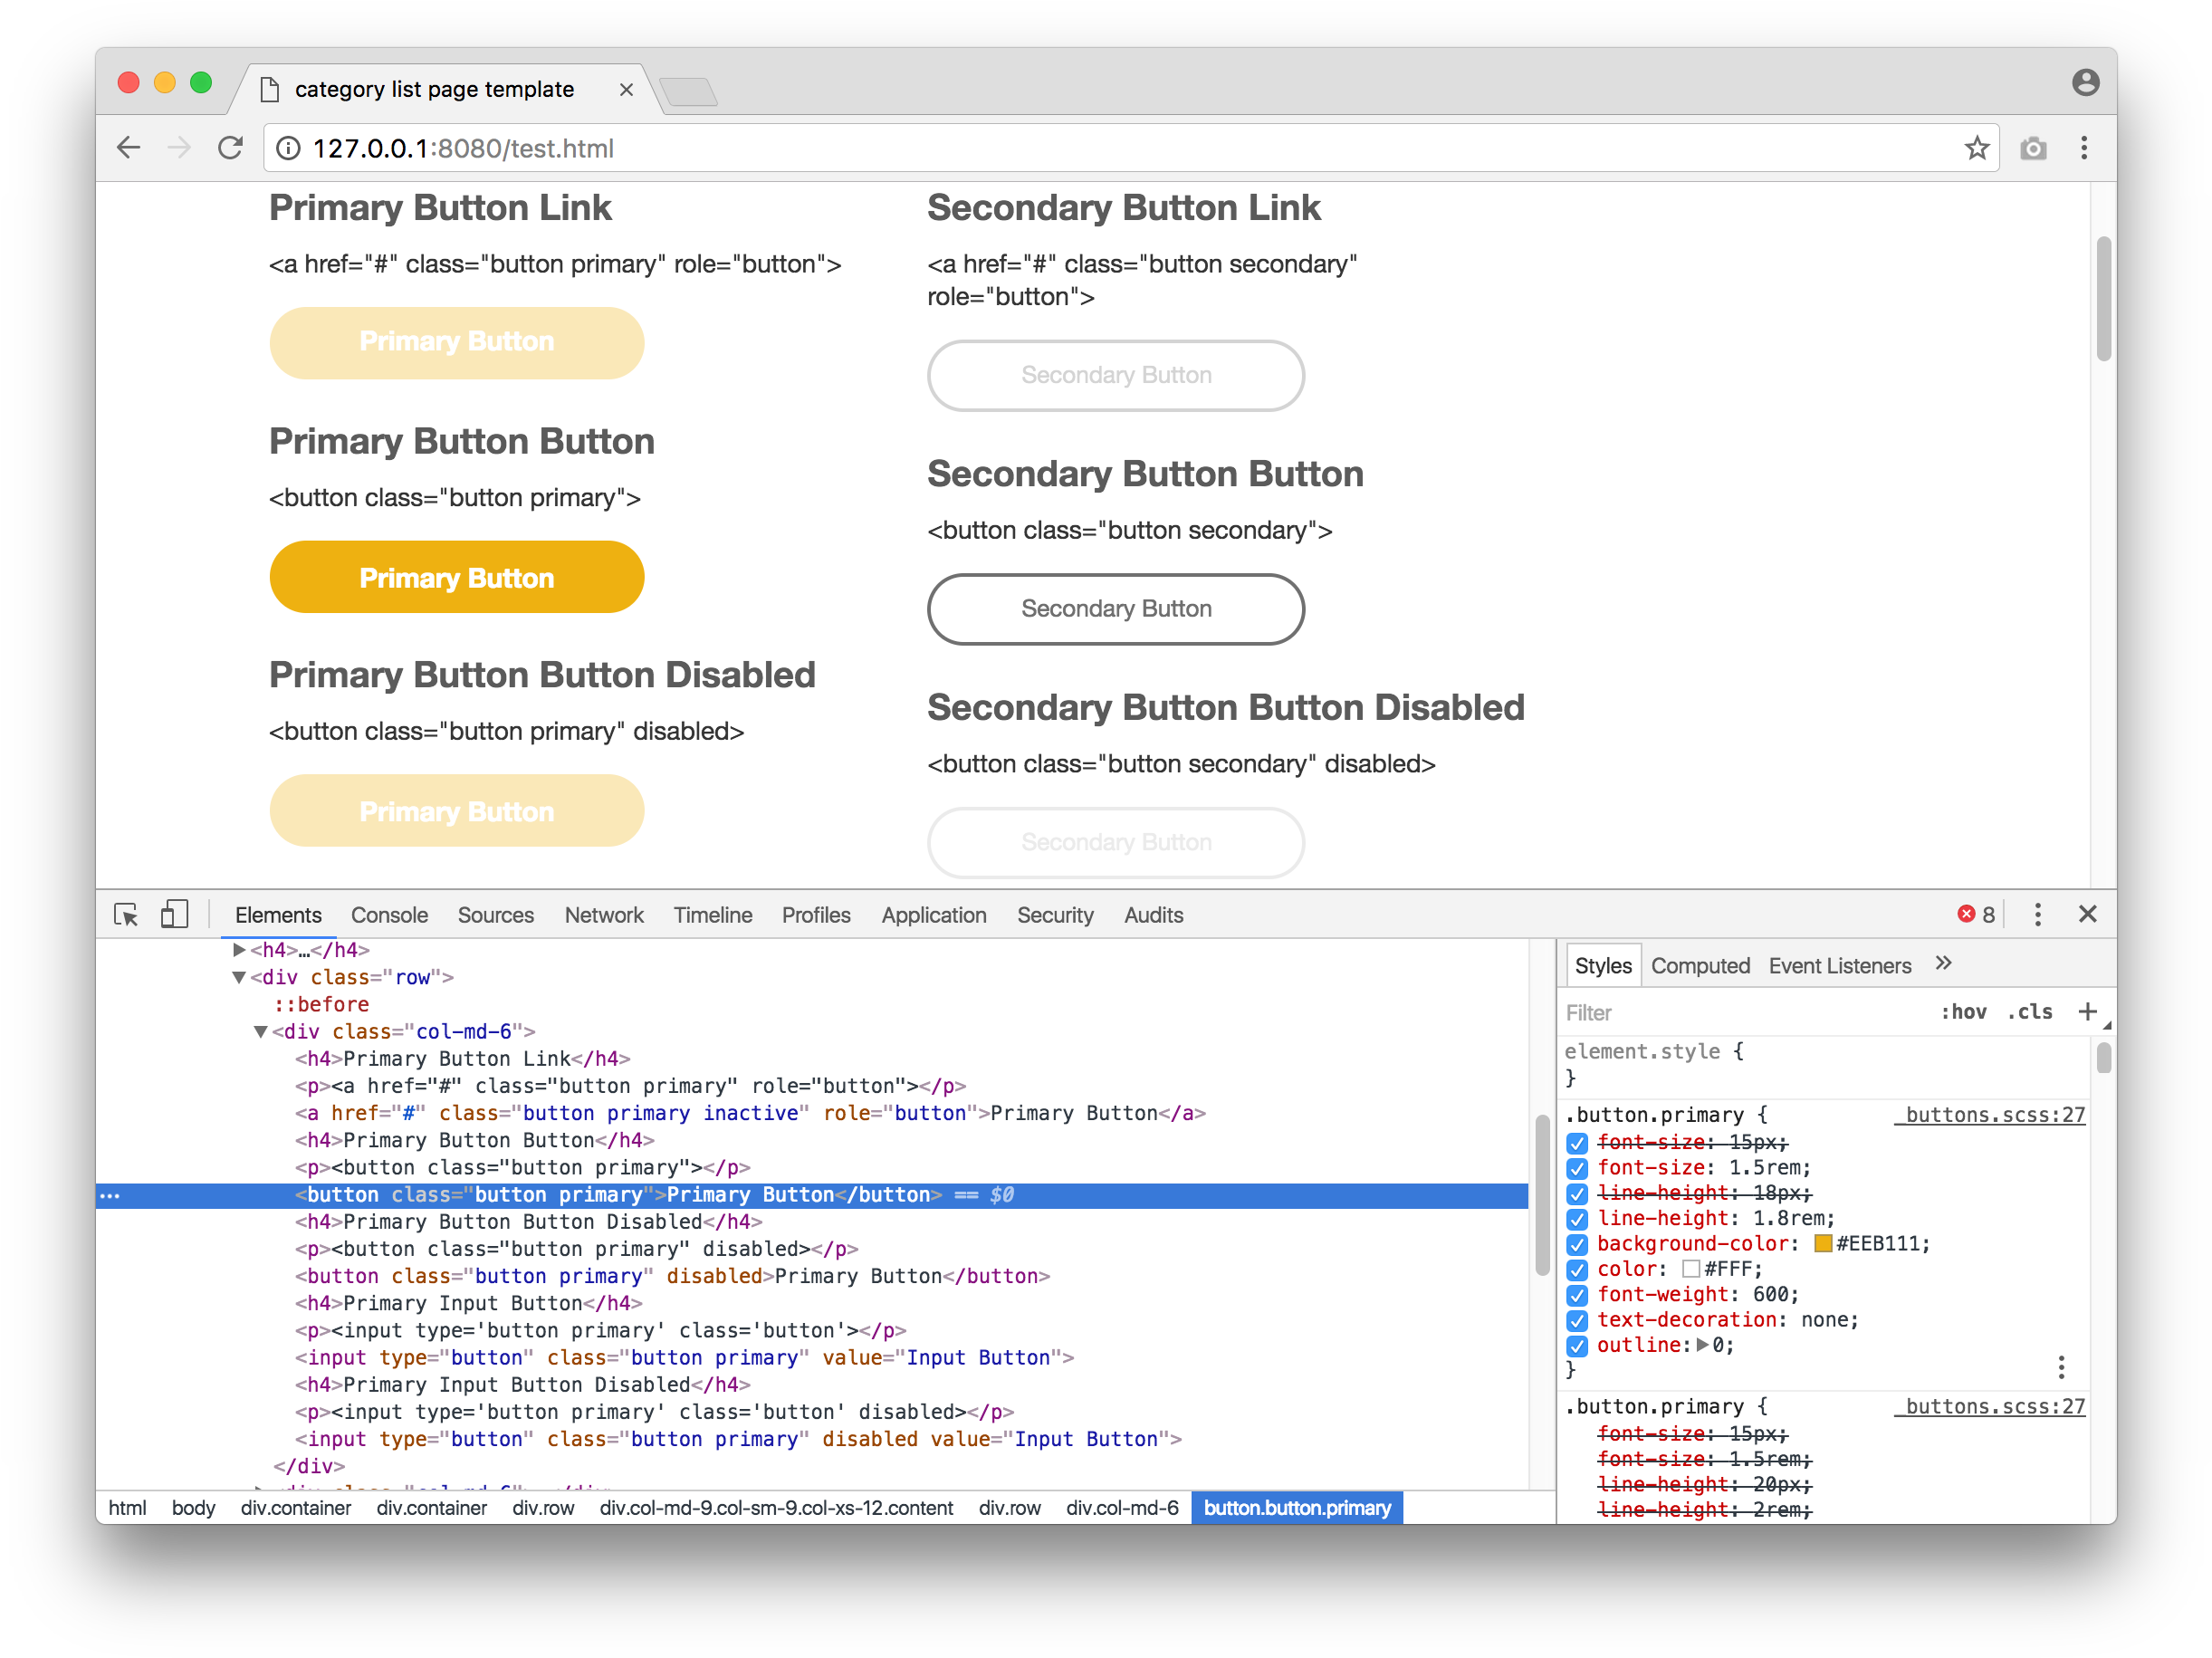Viewport: 2212px width, 1658px height.
Task: Expand the collapsed h4 node in the DOM tree
Action: tap(239, 949)
